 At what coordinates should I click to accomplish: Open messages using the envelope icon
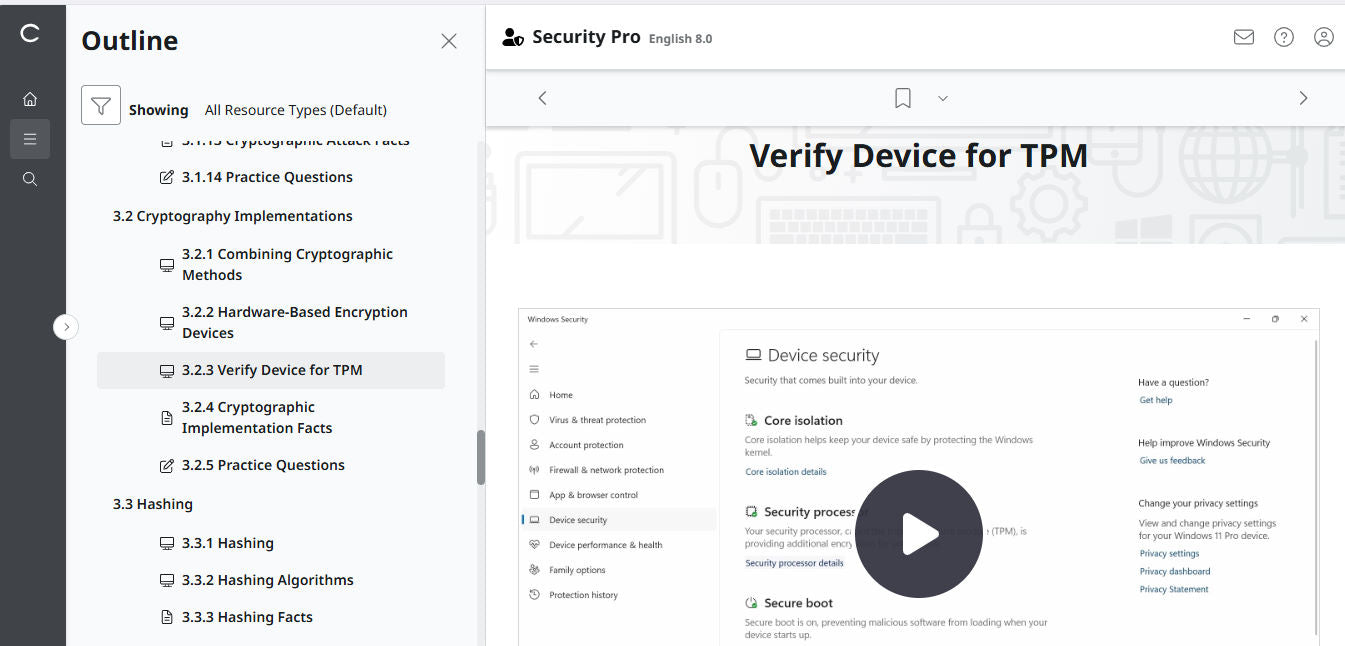click(x=1243, y=37)
